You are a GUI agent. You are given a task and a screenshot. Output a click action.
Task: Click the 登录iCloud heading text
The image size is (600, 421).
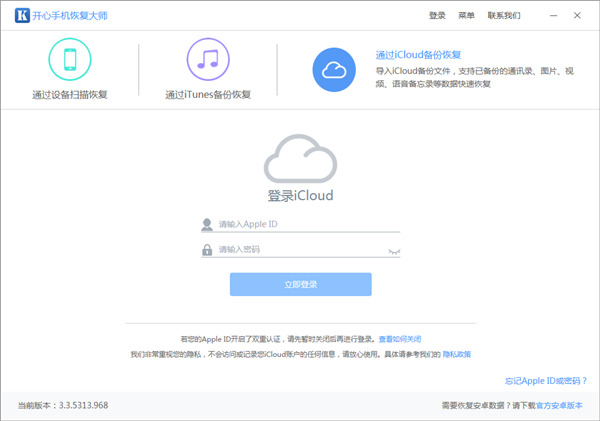click(x=300, y=196)
